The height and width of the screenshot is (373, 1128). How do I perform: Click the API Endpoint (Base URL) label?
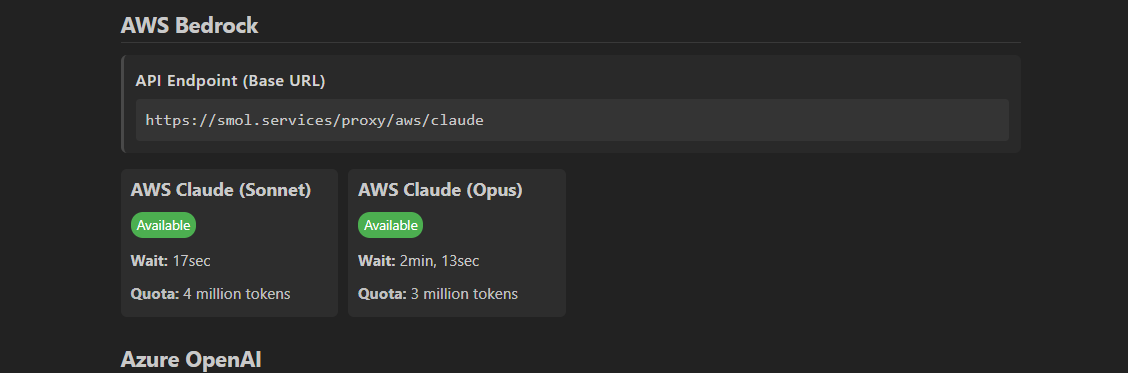(x=230, y=81)
